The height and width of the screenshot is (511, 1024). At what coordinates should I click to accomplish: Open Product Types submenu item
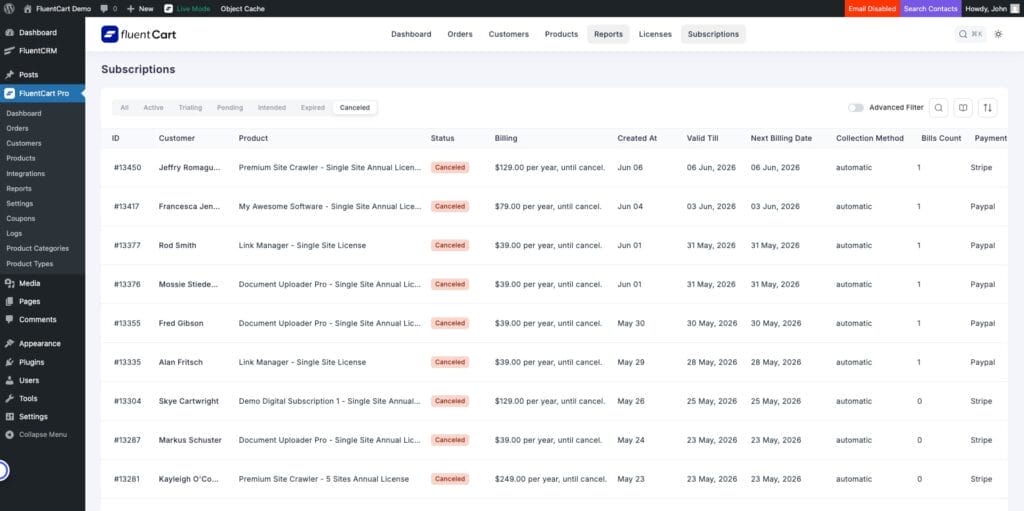click(x=29, y=264)
